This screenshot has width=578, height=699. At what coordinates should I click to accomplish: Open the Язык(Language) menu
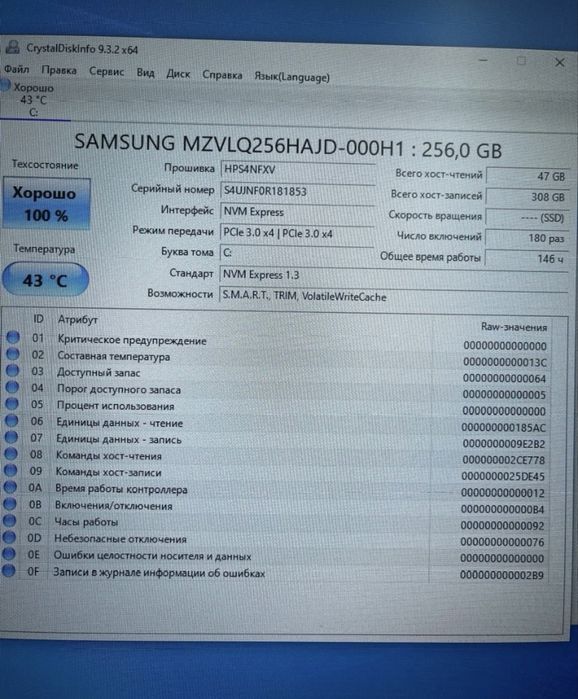(x=292, y=77)
